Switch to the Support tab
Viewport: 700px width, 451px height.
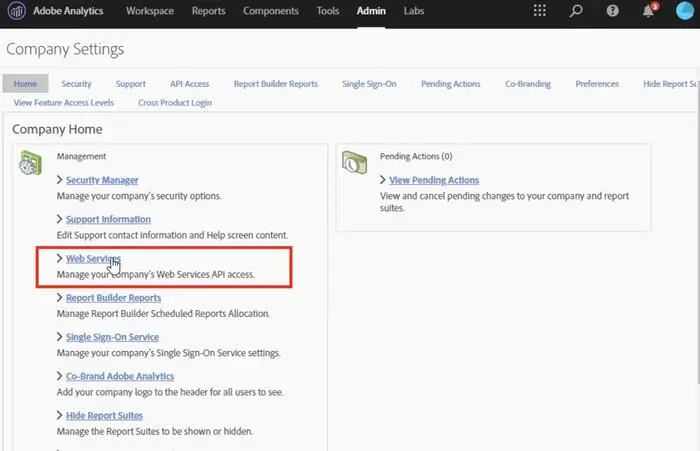131,84
